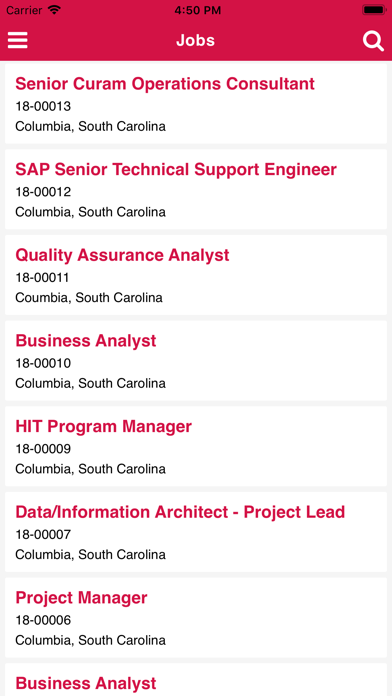Tap the status bar clock
The image size is (392, 696).
click(x=197, y=10)
